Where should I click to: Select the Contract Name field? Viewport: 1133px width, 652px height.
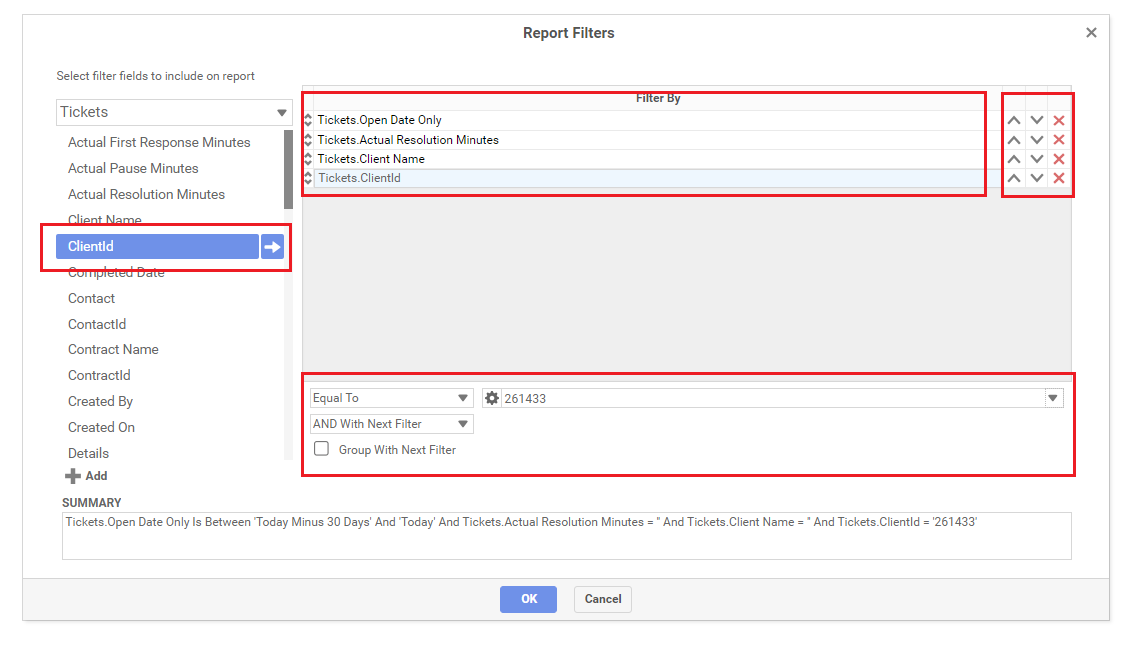tap(113, 349)
